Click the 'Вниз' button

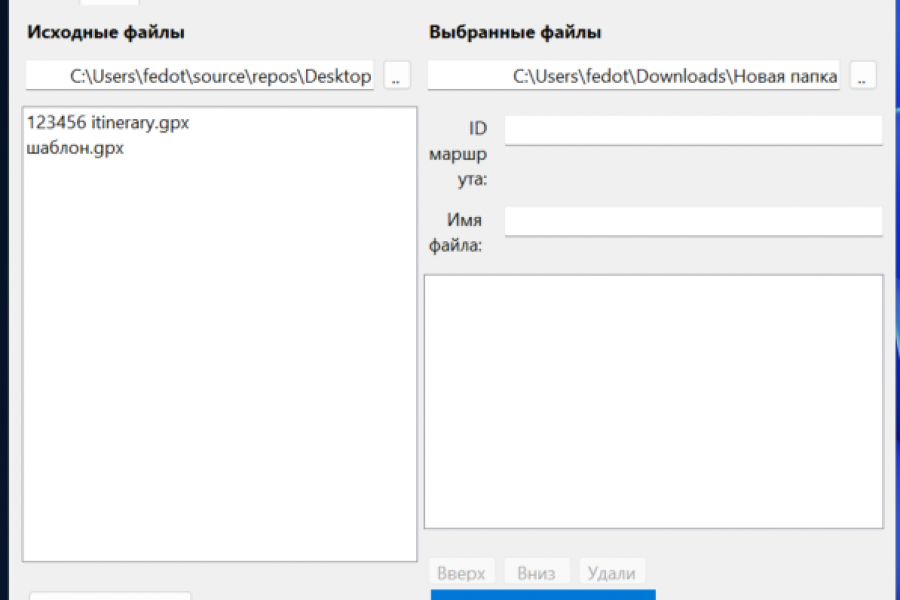(x=537, y=572)
